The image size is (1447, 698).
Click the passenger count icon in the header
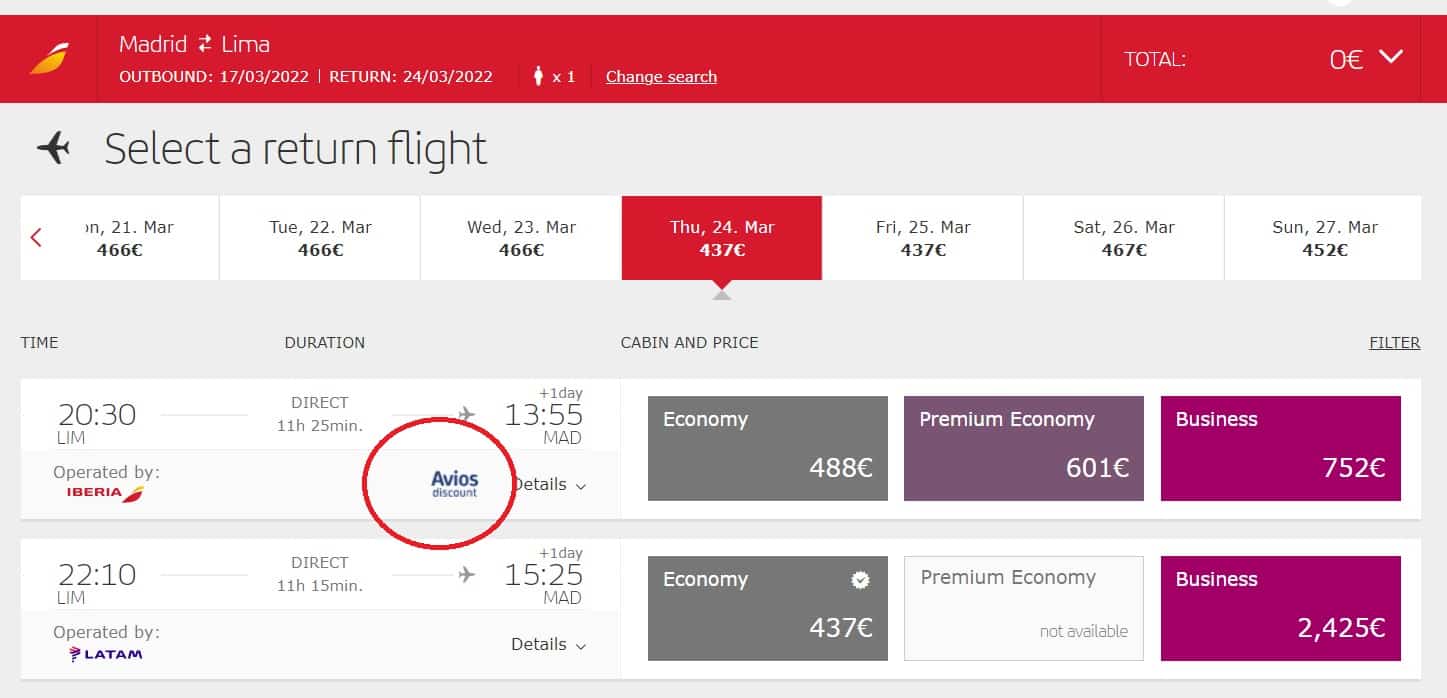(x=539, y=75)
